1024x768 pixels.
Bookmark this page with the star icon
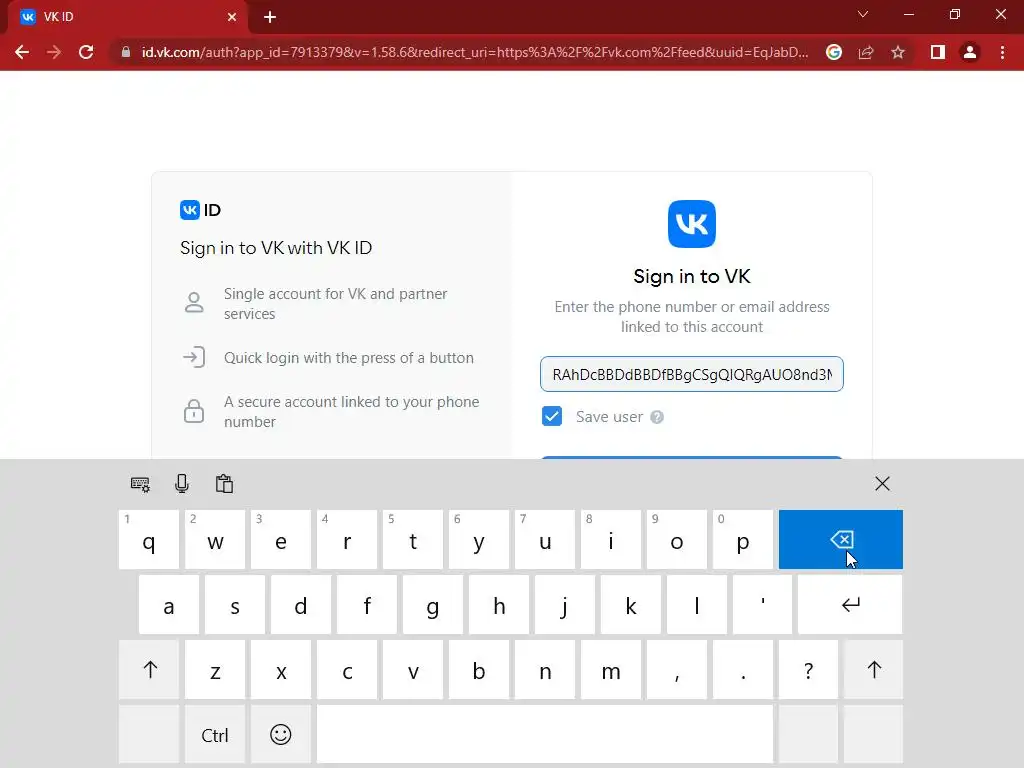898,52
